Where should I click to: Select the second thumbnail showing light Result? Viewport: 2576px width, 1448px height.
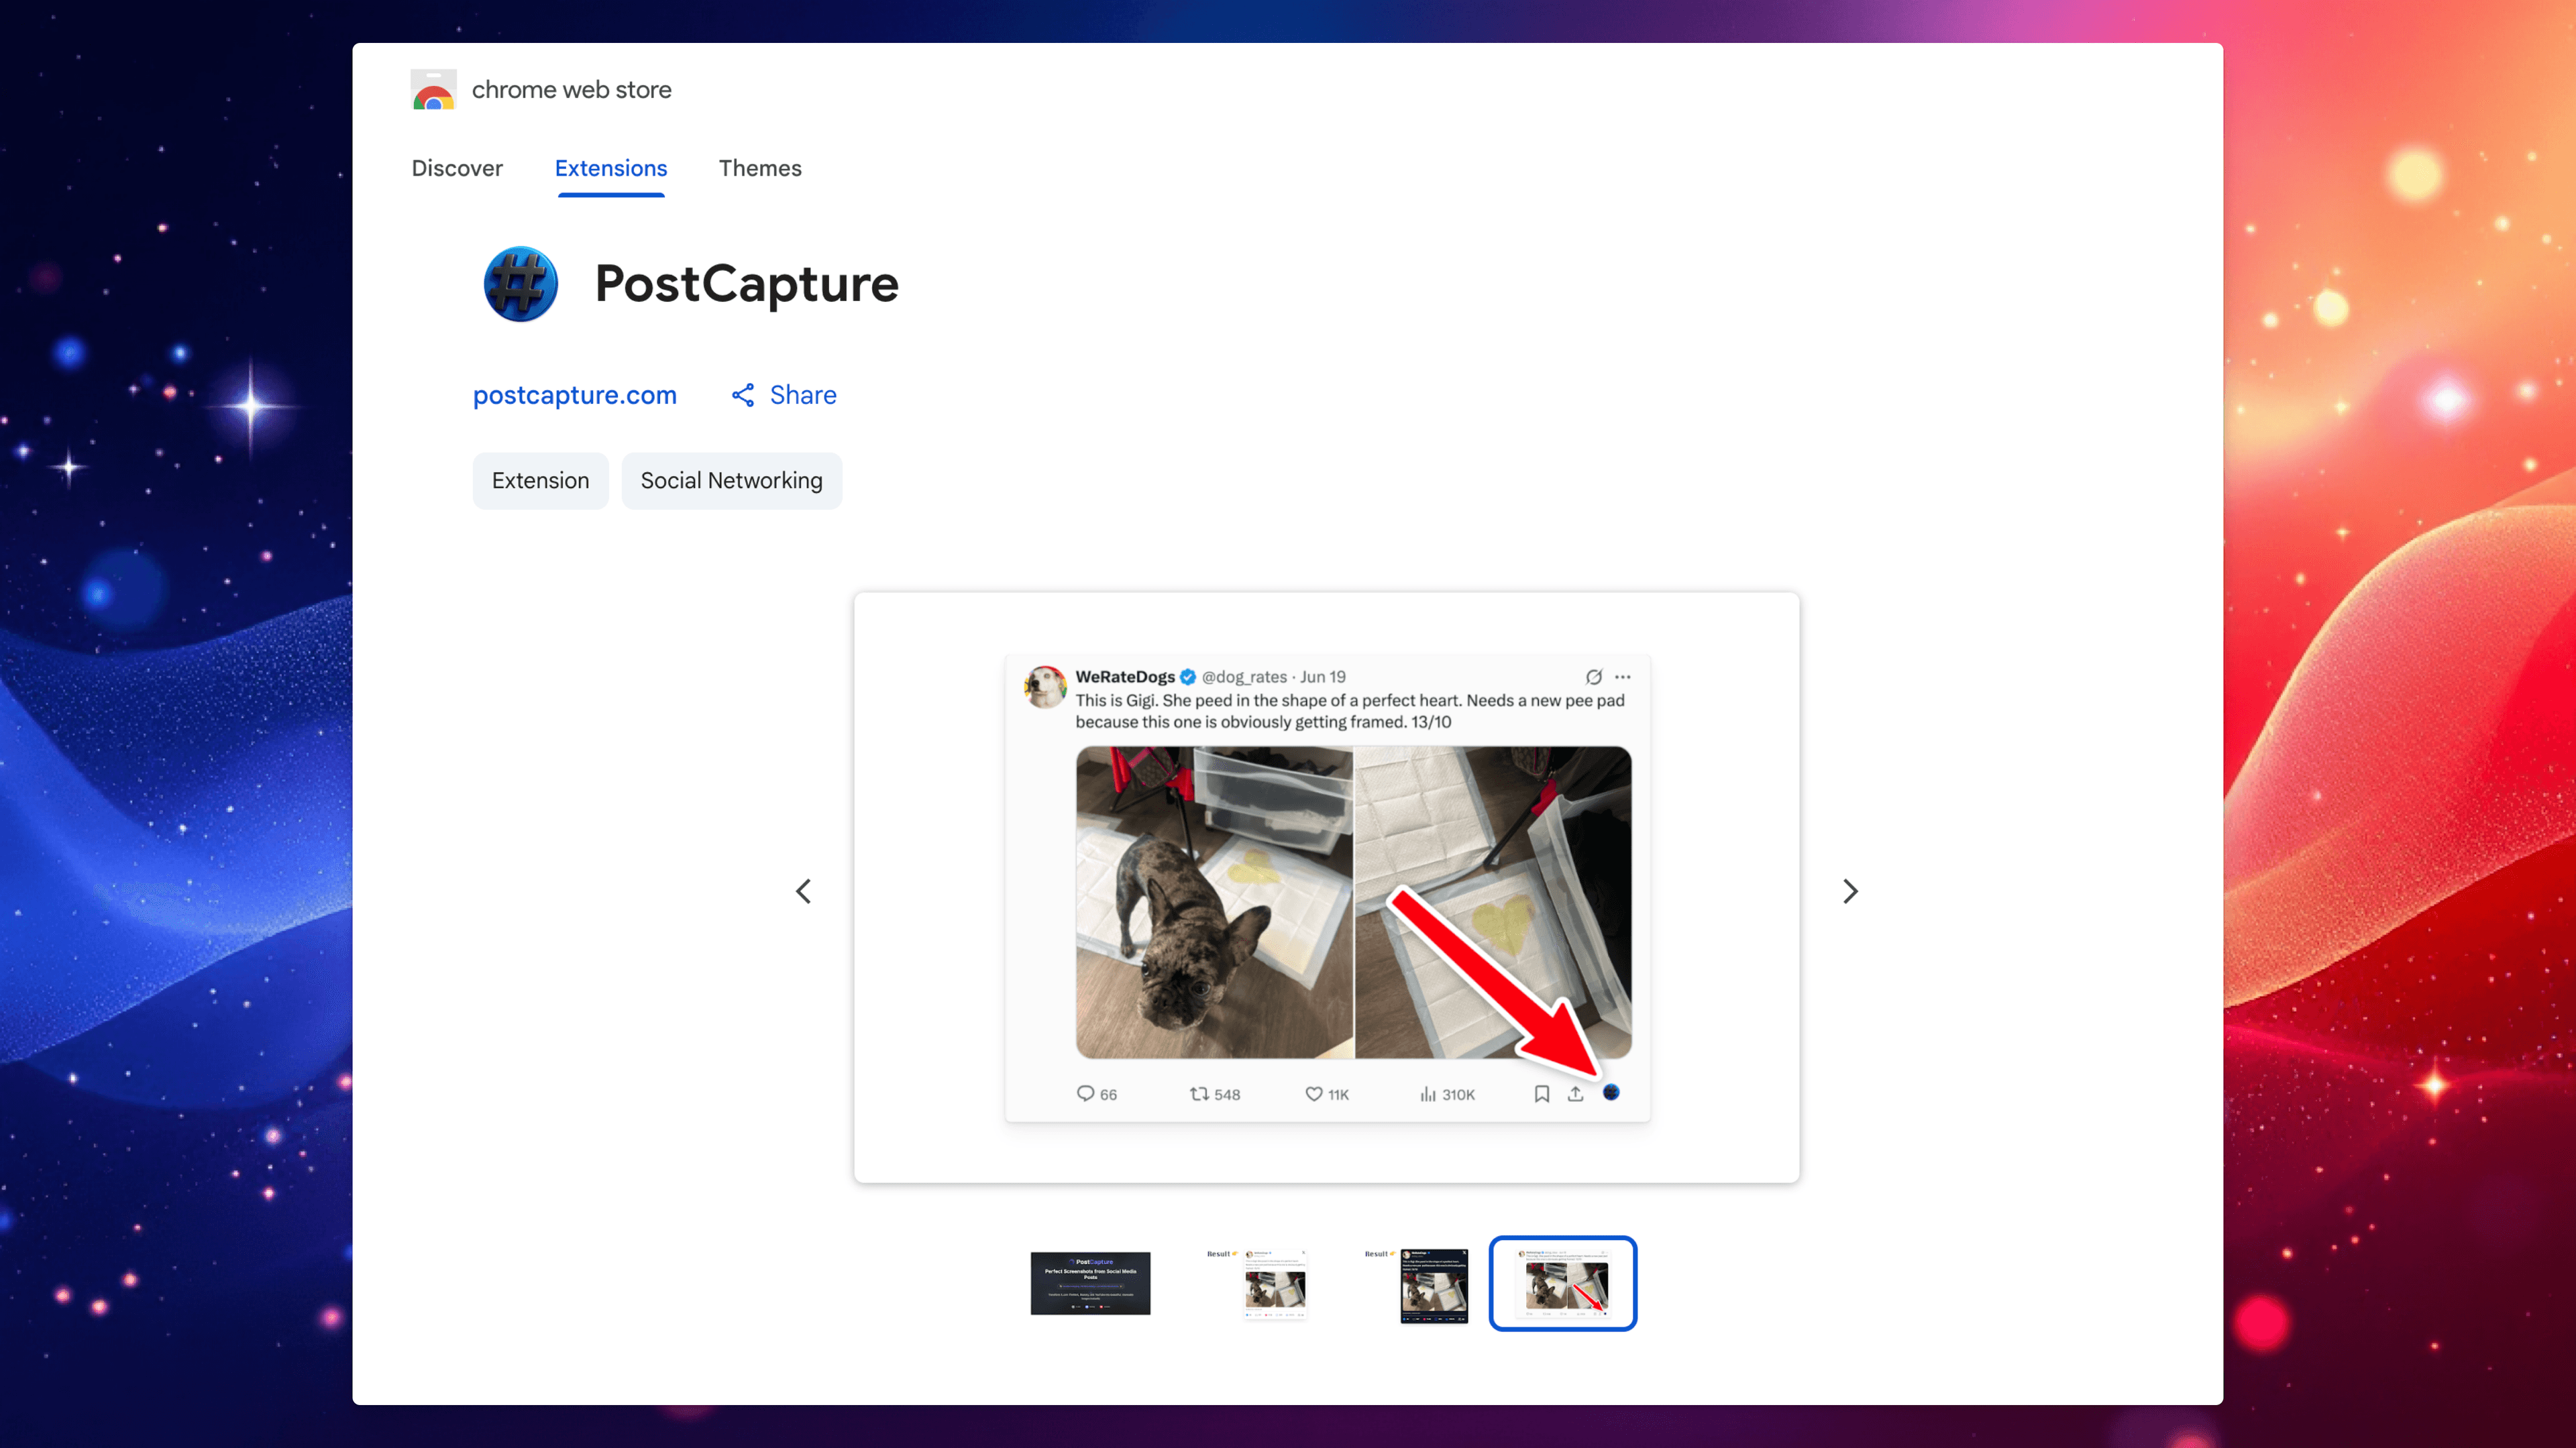(1257, 1283)
